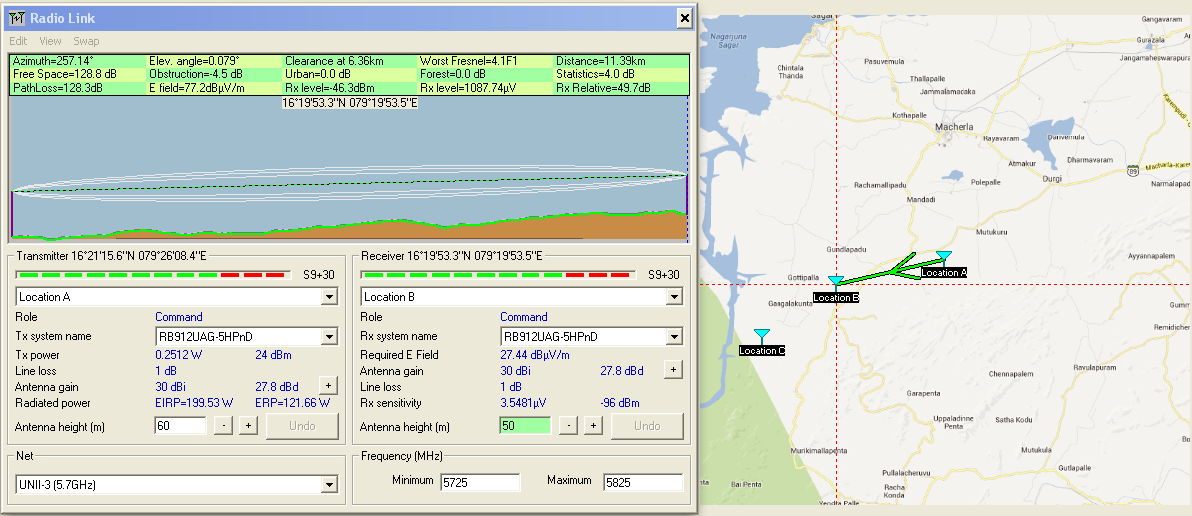Image resolution: width=1192 pixels, height=516 pixels.
Task: Click the Radio Link title bar icon
Action: (17, 17)
